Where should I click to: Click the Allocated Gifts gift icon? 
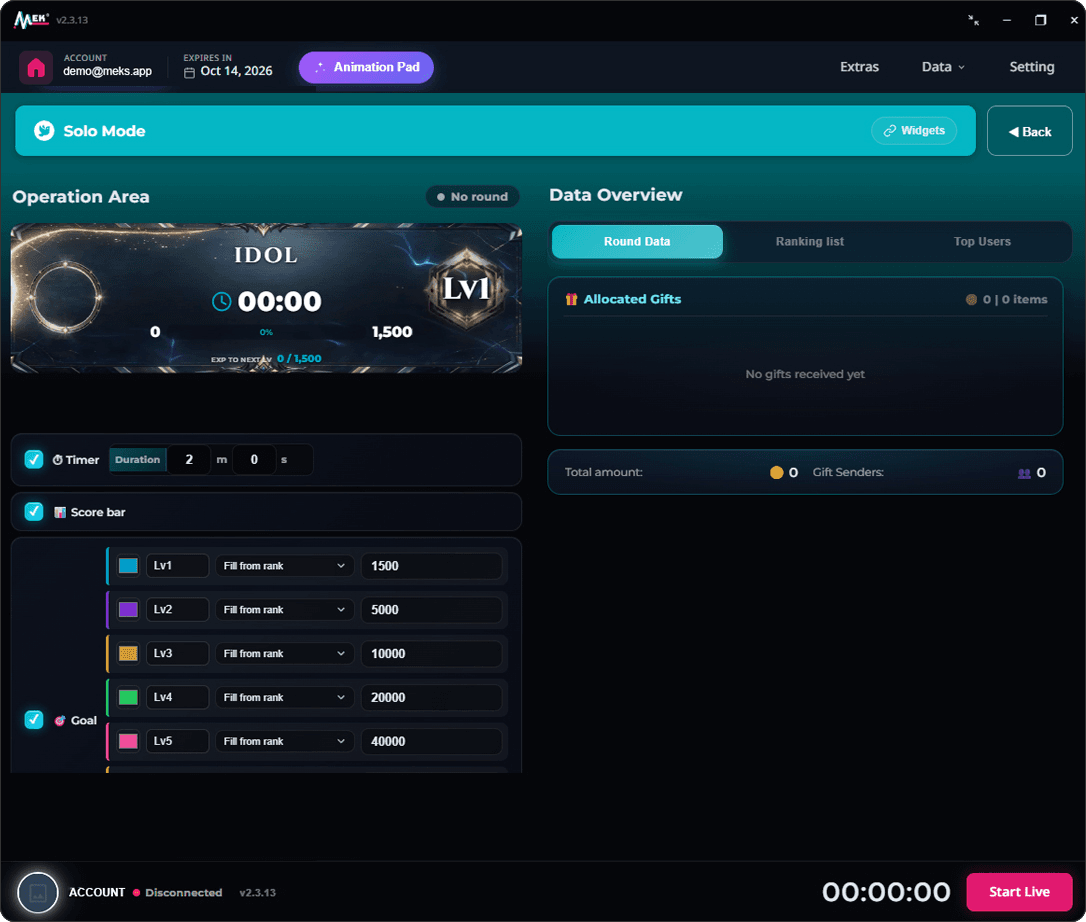click(x=571, y=299)
